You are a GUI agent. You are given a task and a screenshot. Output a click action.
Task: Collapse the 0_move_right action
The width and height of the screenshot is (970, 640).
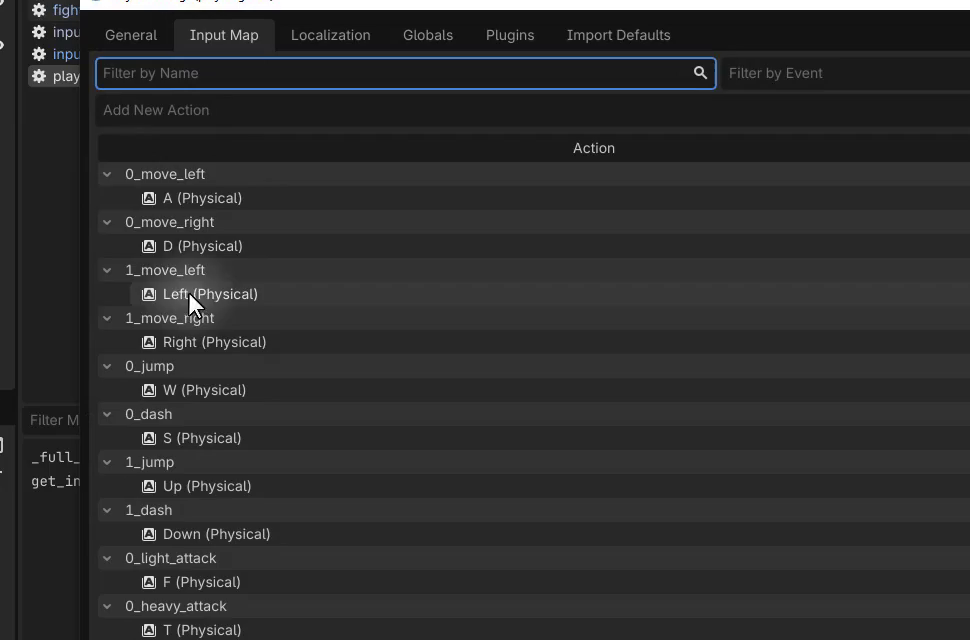coord(107,222)
